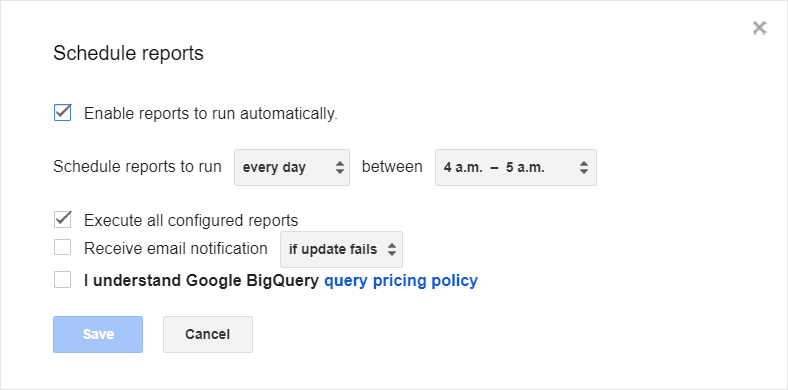
Task: Click the 'Enable reports to run automatically.' label text
Action: pos(211,114)
